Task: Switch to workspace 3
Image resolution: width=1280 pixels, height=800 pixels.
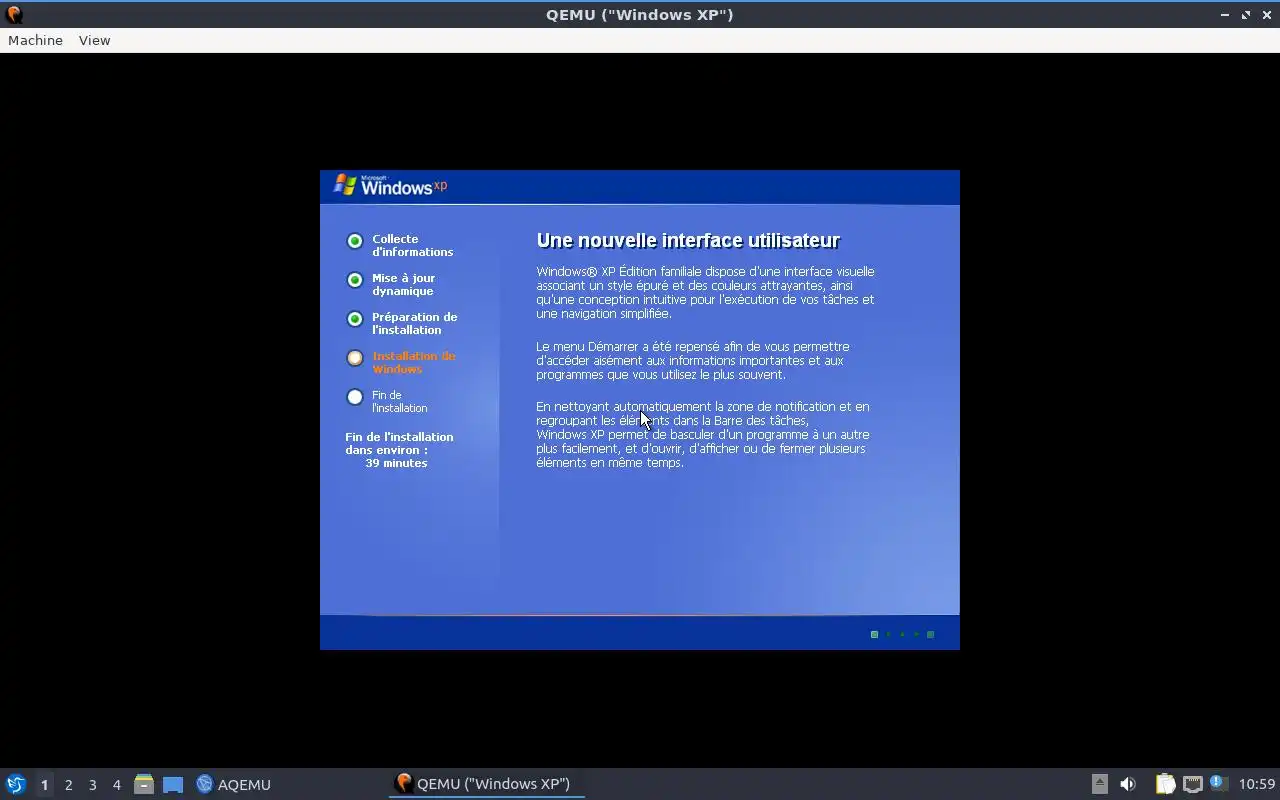Action: [x=92, y=784]
